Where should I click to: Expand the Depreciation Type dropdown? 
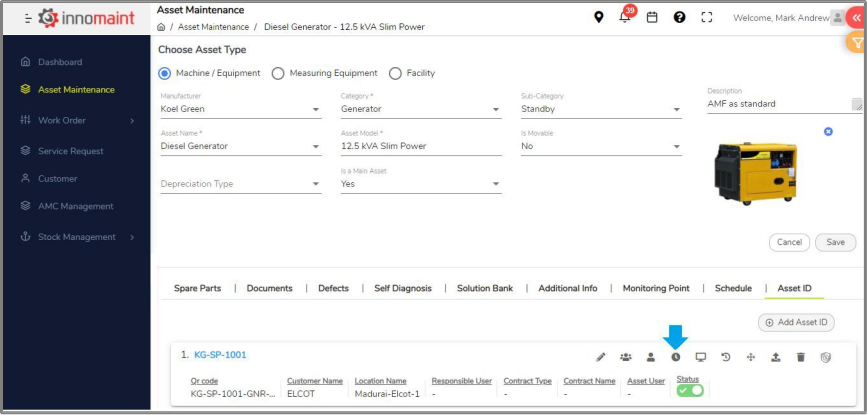[x=240, y=184]
